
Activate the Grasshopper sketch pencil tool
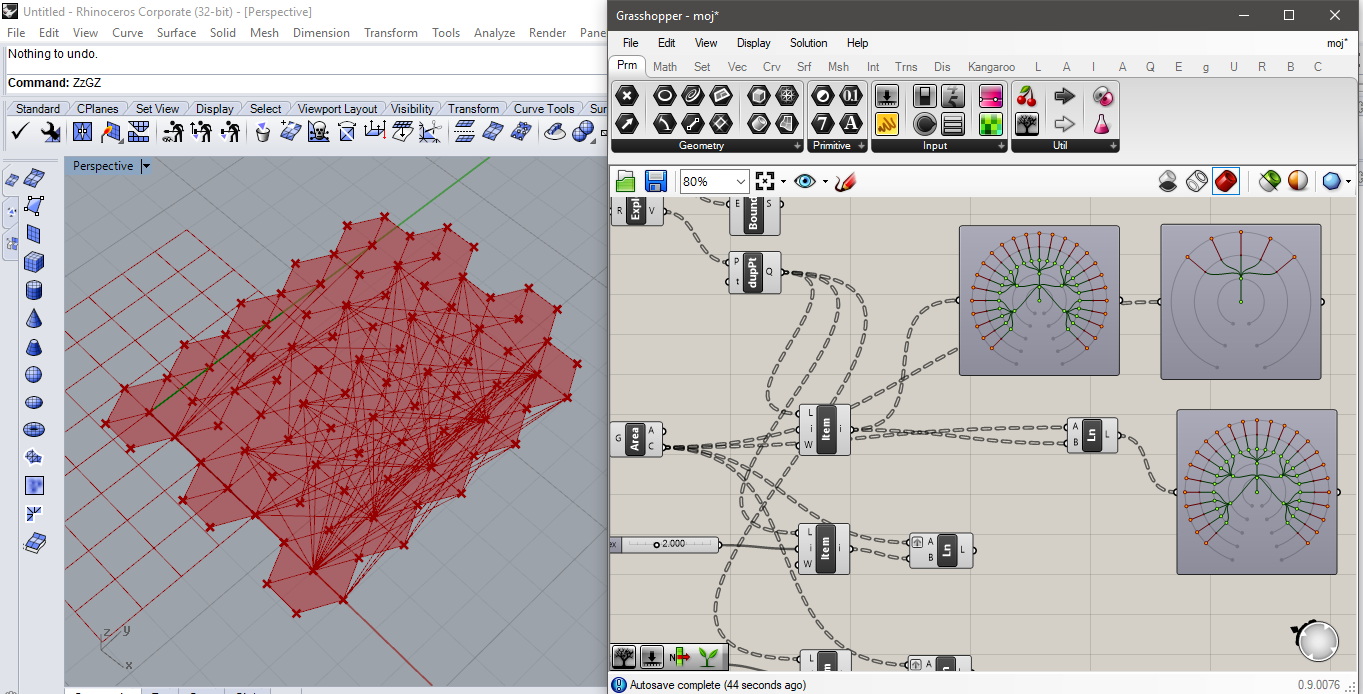(846, 181)
